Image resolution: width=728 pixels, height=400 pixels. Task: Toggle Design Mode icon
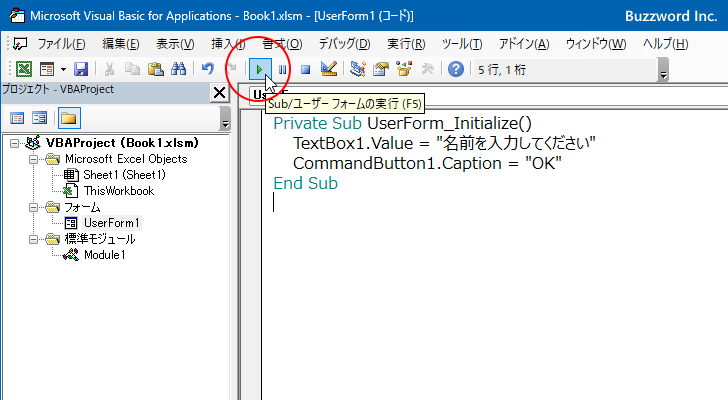click(329, 69)
